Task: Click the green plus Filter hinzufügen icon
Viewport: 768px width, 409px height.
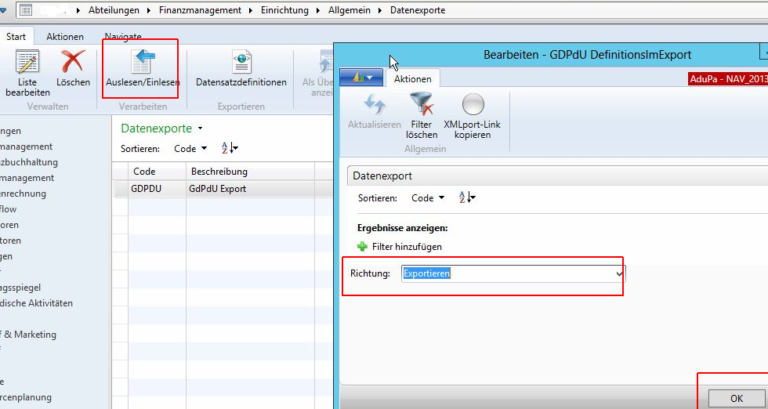Action: click(x=362, y=246)
